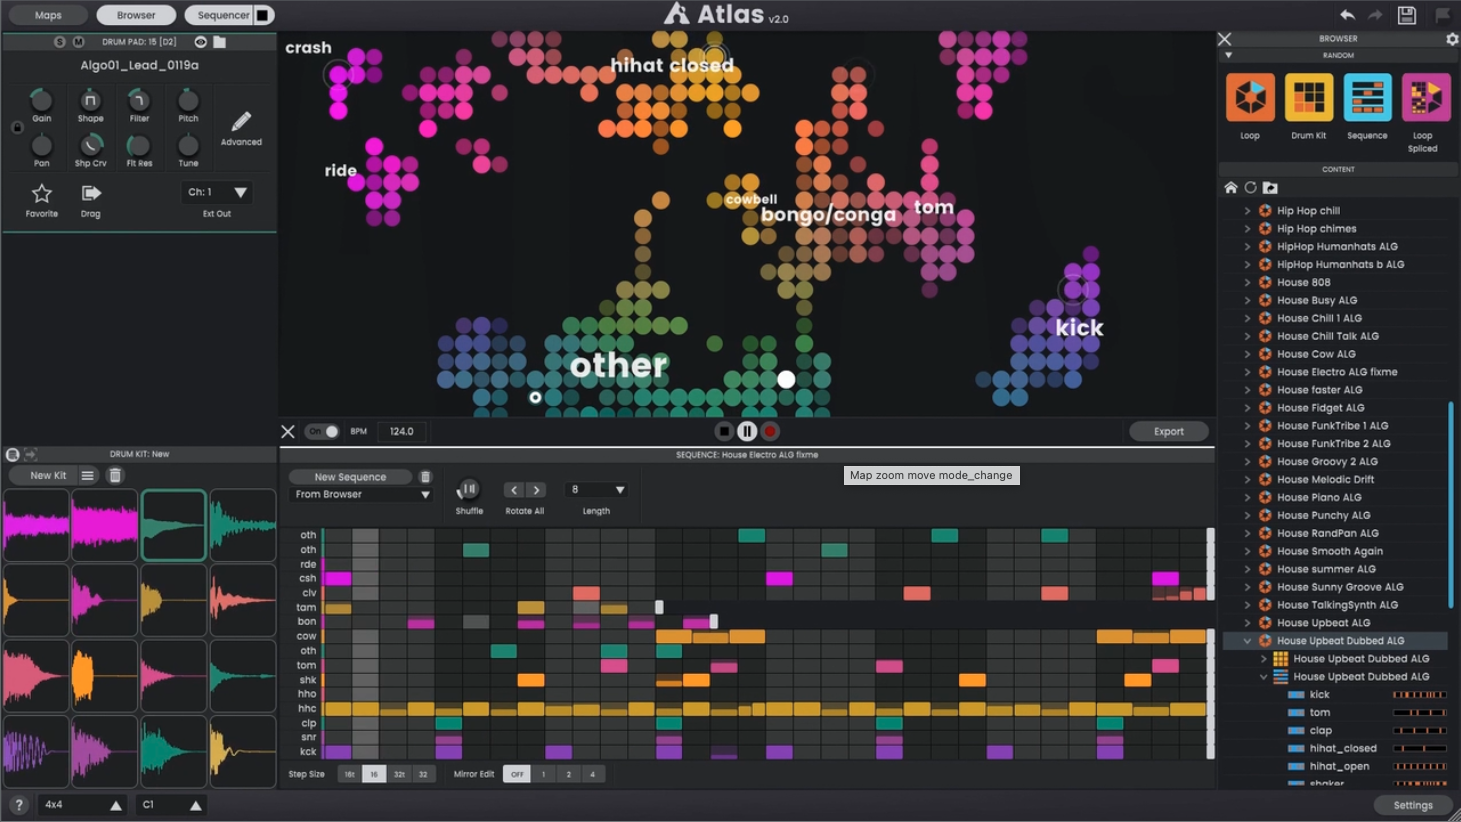Expand the Hip Hop chill item
1461x822 pixels.
(x=1247, y=211)
